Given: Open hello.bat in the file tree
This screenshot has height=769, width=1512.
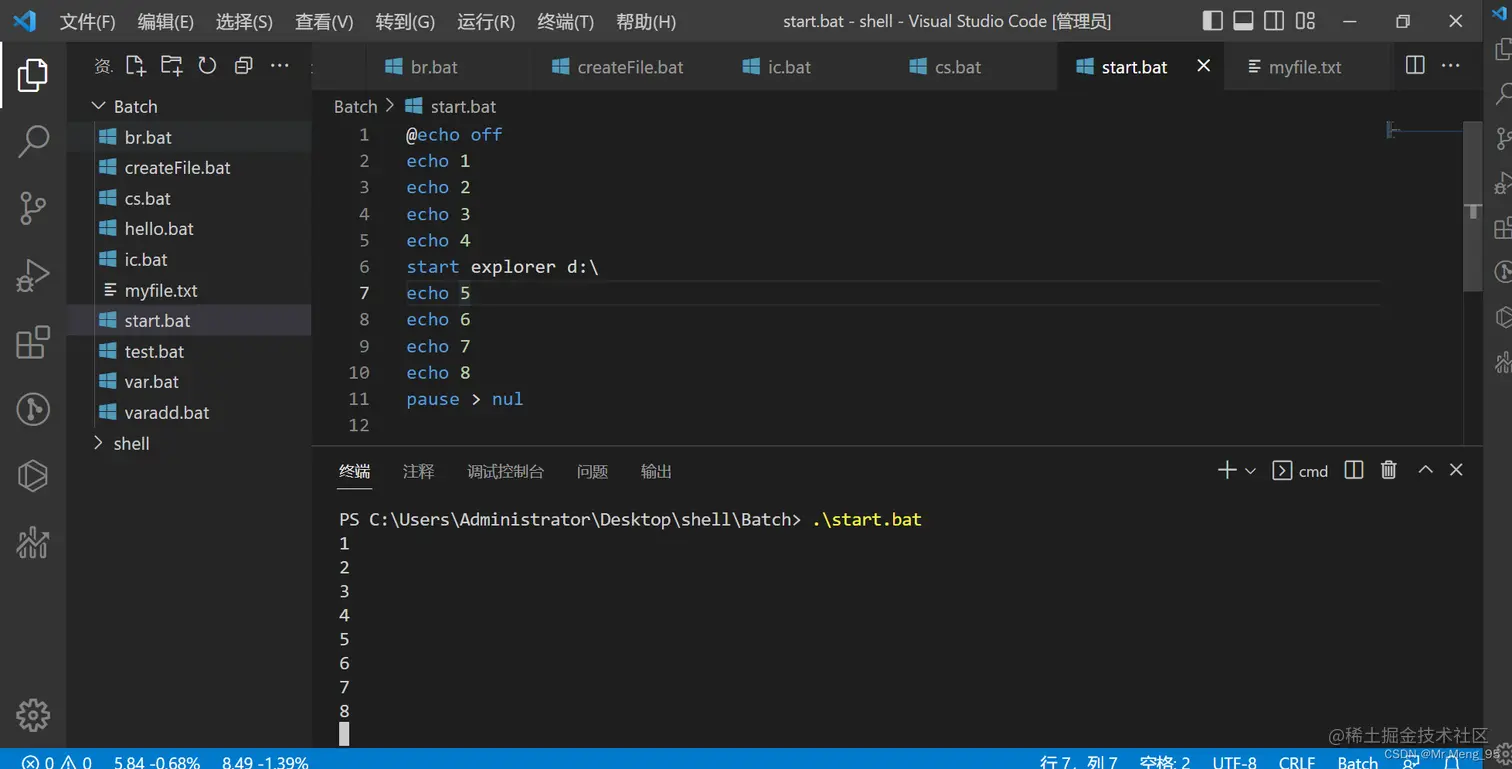Looking at the screenshot, I should tap(189, 229).
